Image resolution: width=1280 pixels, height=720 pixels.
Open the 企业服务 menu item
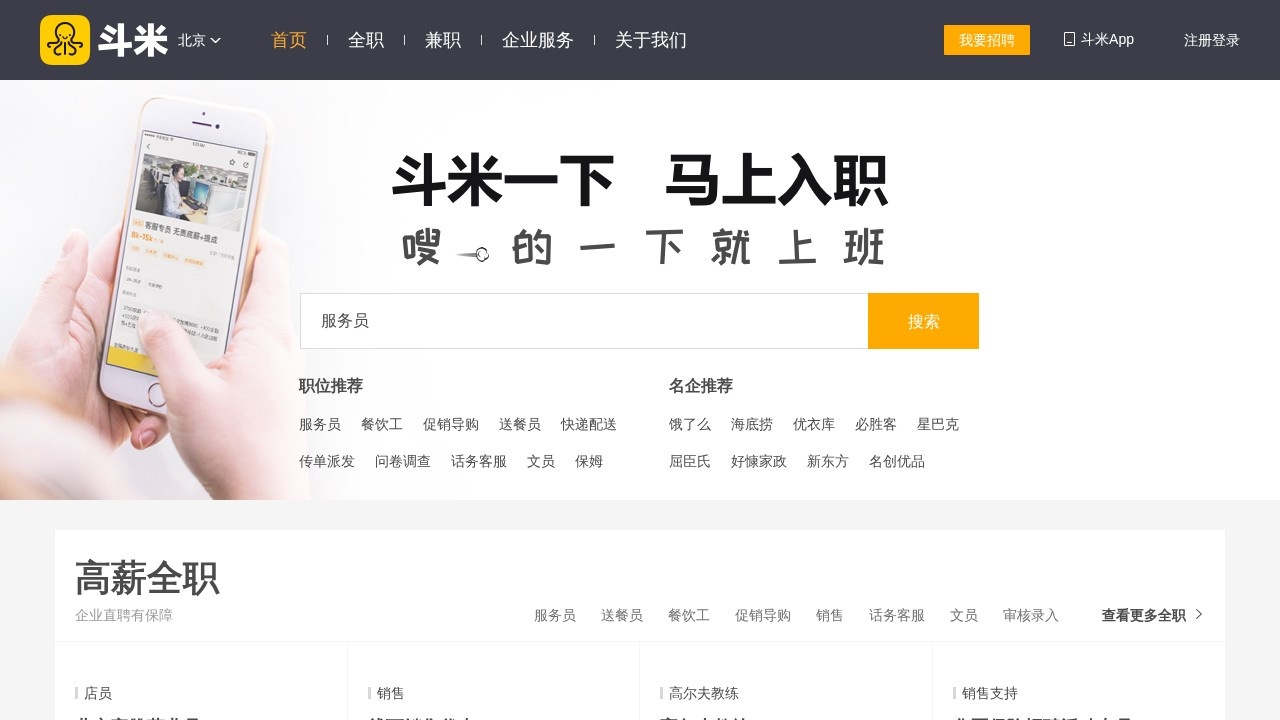(537, 40)
